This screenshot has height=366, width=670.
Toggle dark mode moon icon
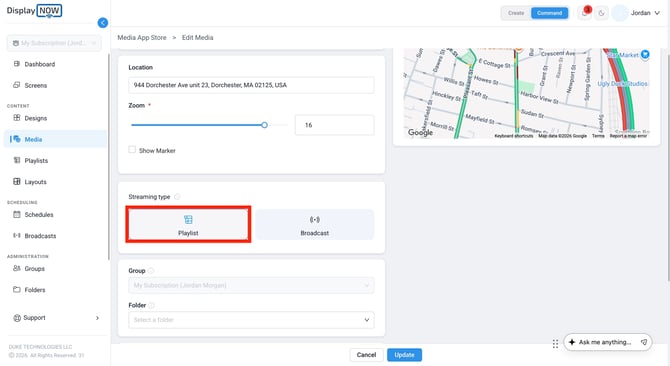click(602, 13)
